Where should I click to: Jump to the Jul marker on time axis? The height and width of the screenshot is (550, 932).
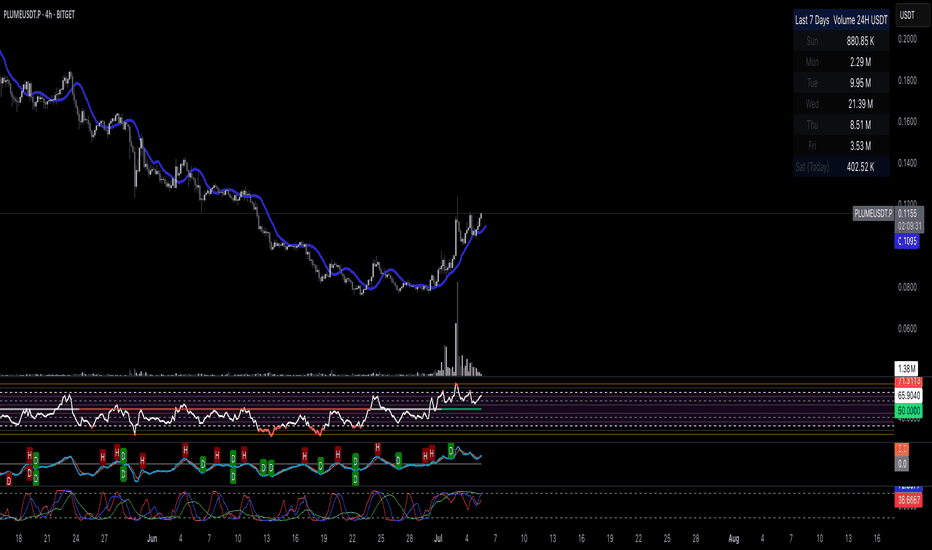[x=438, y=539]
